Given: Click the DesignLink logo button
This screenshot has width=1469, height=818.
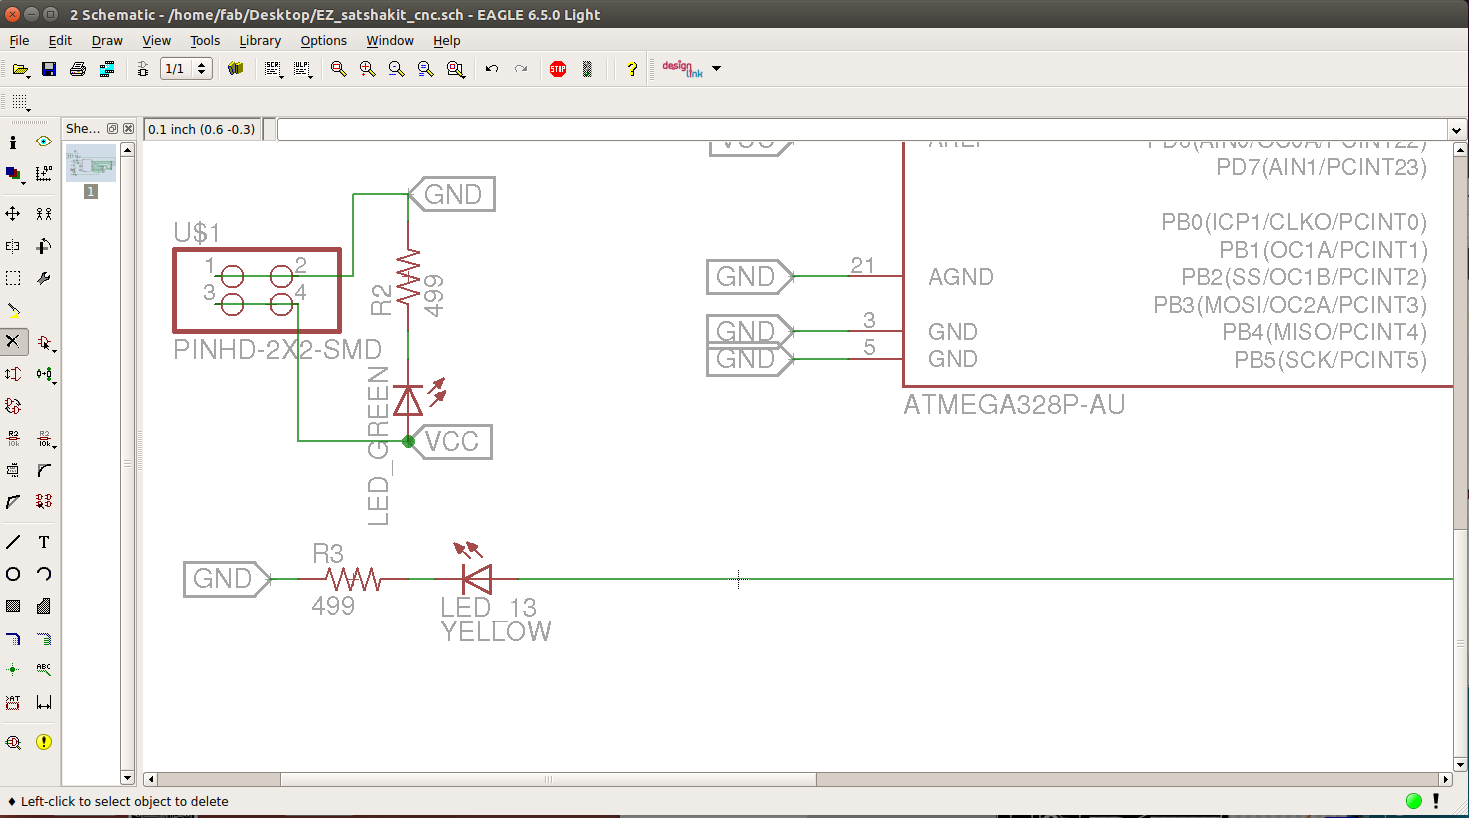Looking at the screenshot, I should (683, 69).
